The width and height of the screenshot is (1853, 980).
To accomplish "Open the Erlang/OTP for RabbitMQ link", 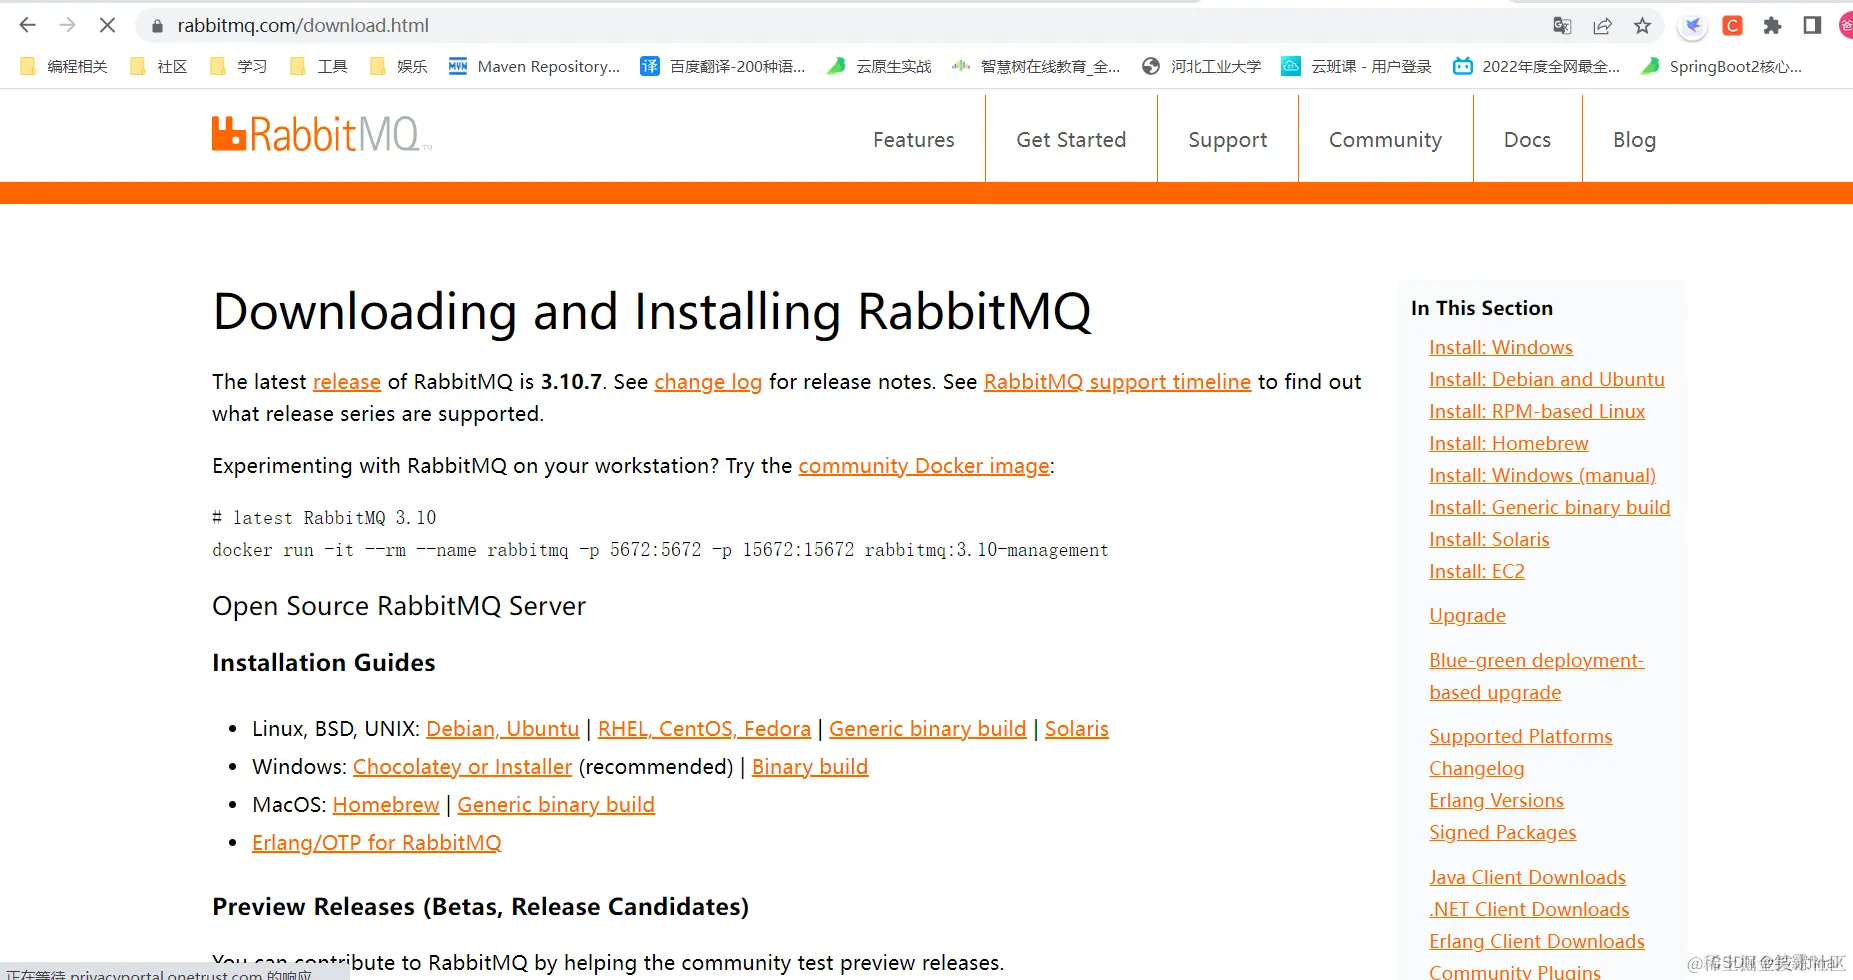I will 376,843.
